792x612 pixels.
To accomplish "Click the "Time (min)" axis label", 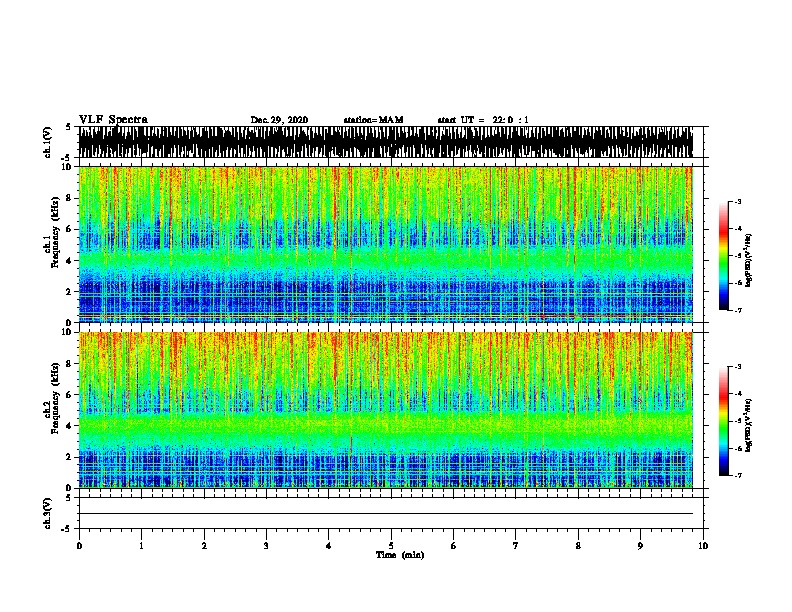I will coord(400,555).
